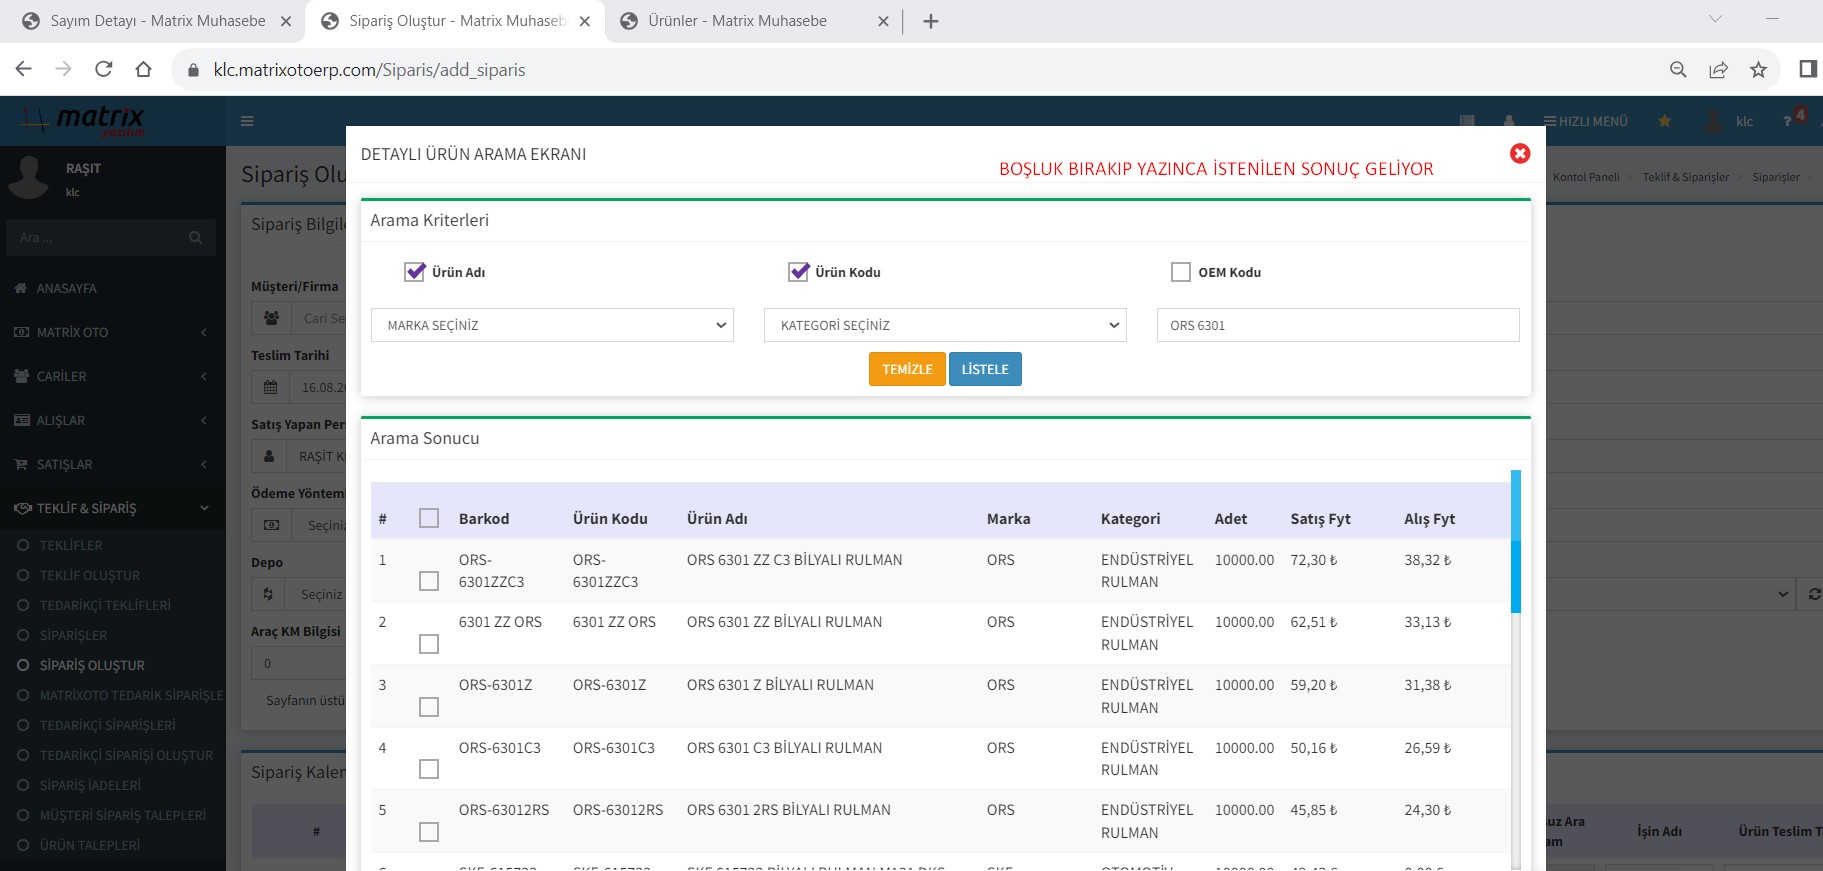Open the KATEGORİ SEÇİNİZ dropdown

point(945,325)
